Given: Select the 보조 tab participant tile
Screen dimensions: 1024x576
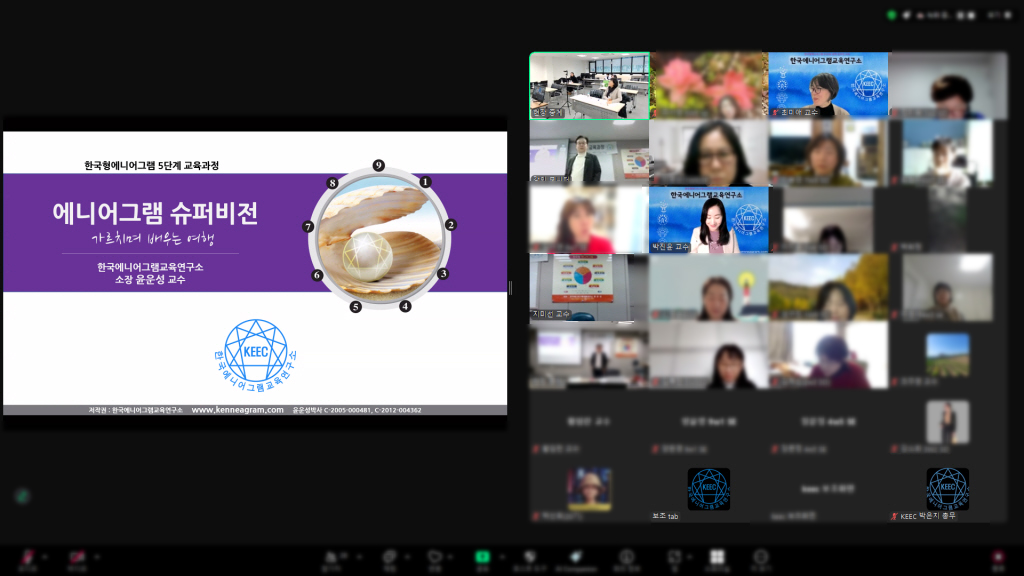Looking at the screenshot, I should point(709,489).
